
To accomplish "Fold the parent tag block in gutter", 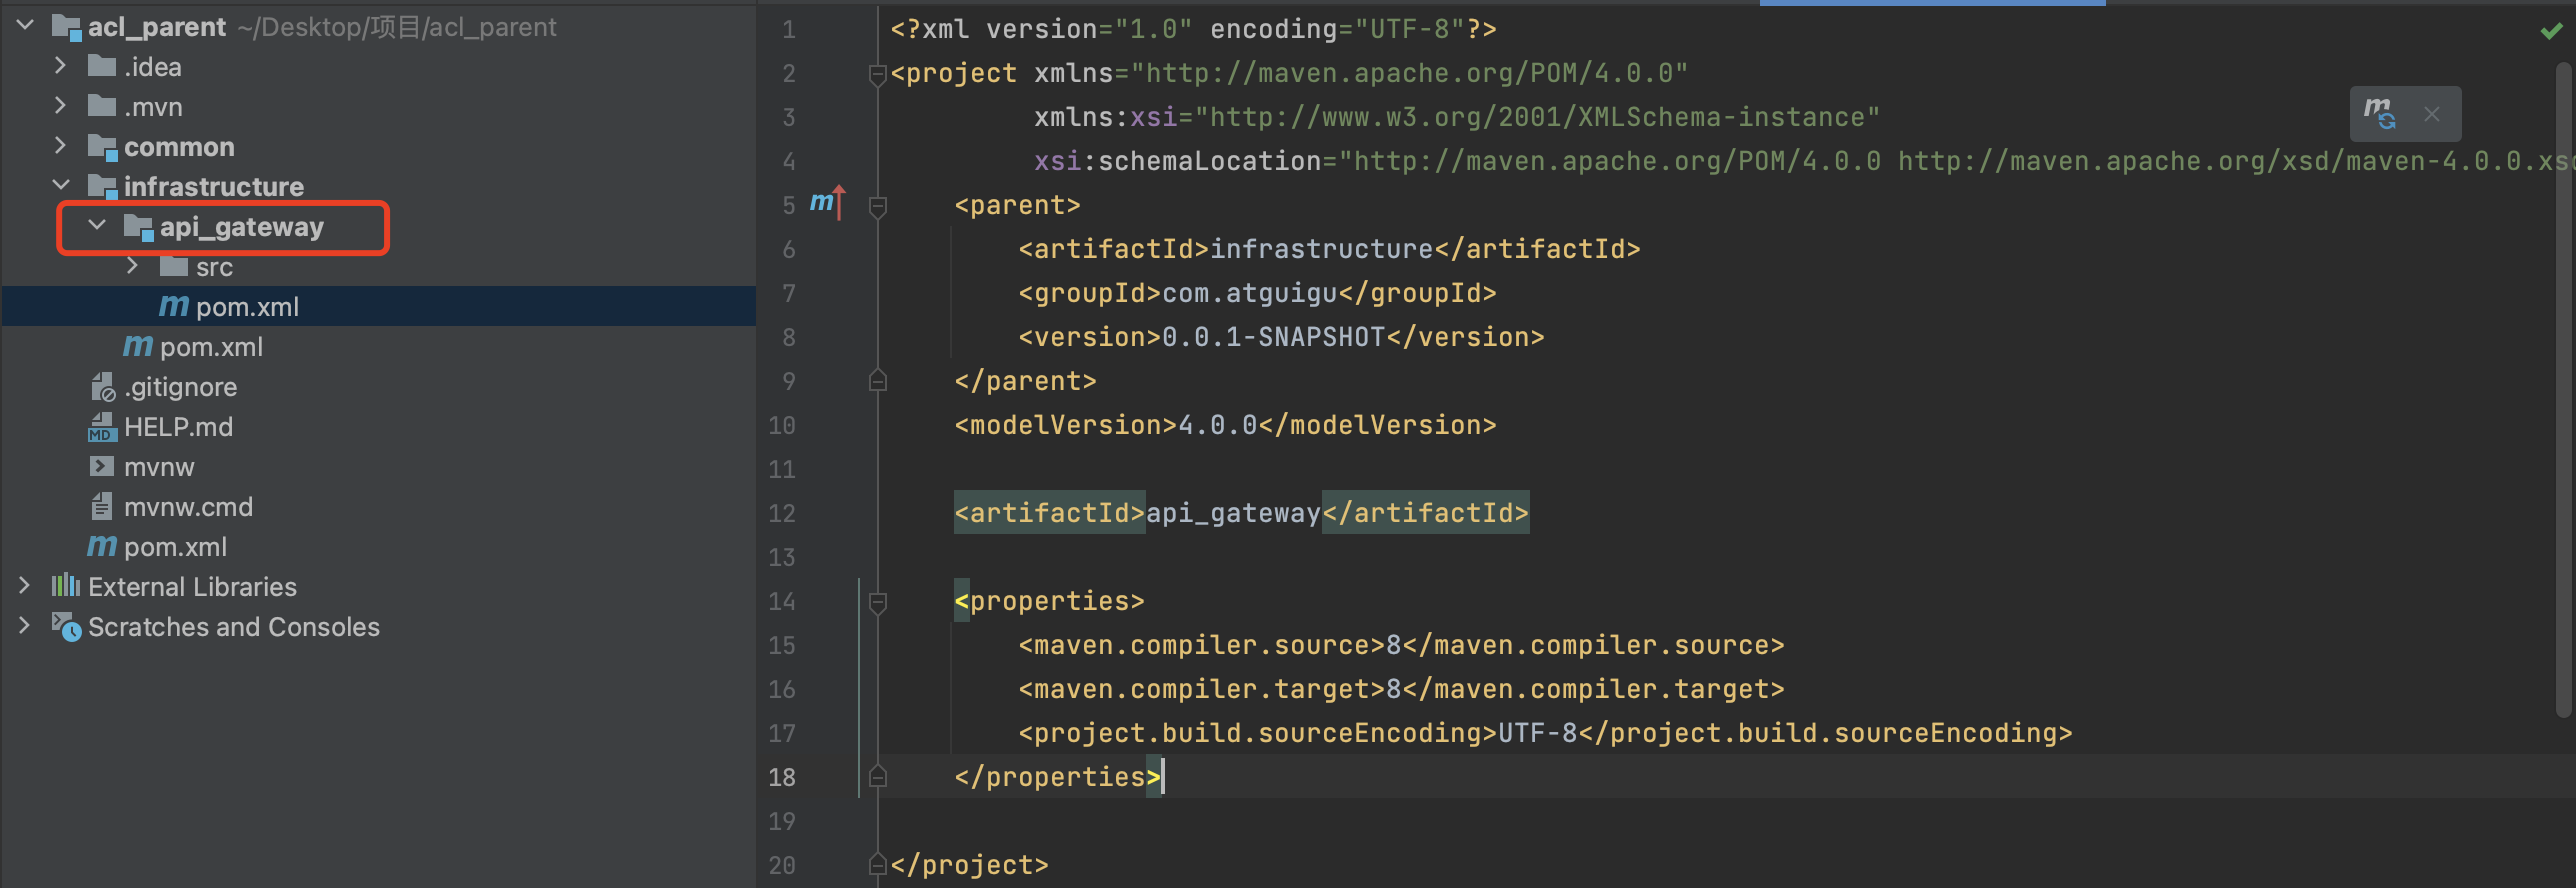I will (878, 206).
